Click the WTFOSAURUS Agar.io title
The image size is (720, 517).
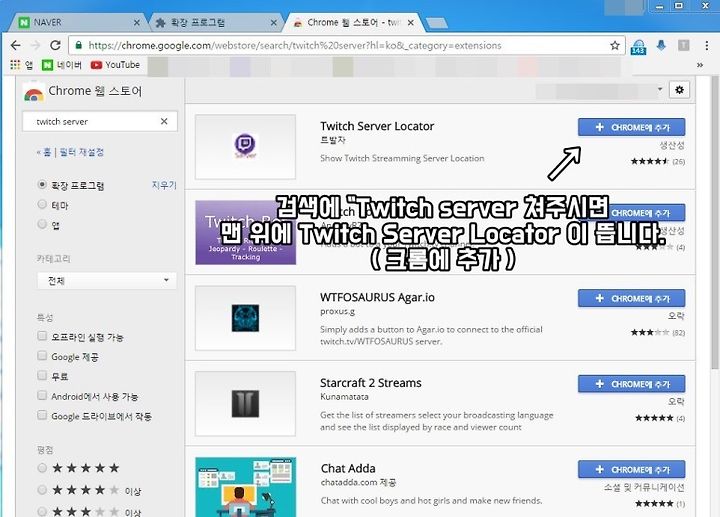pyautogui.click(x=377, y=298)
